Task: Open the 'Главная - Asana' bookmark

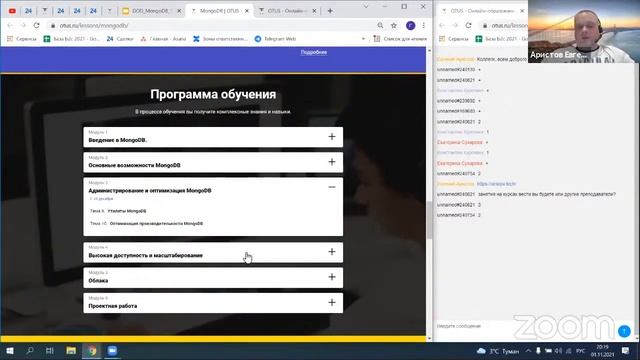Action: click(x=163, y=39)
